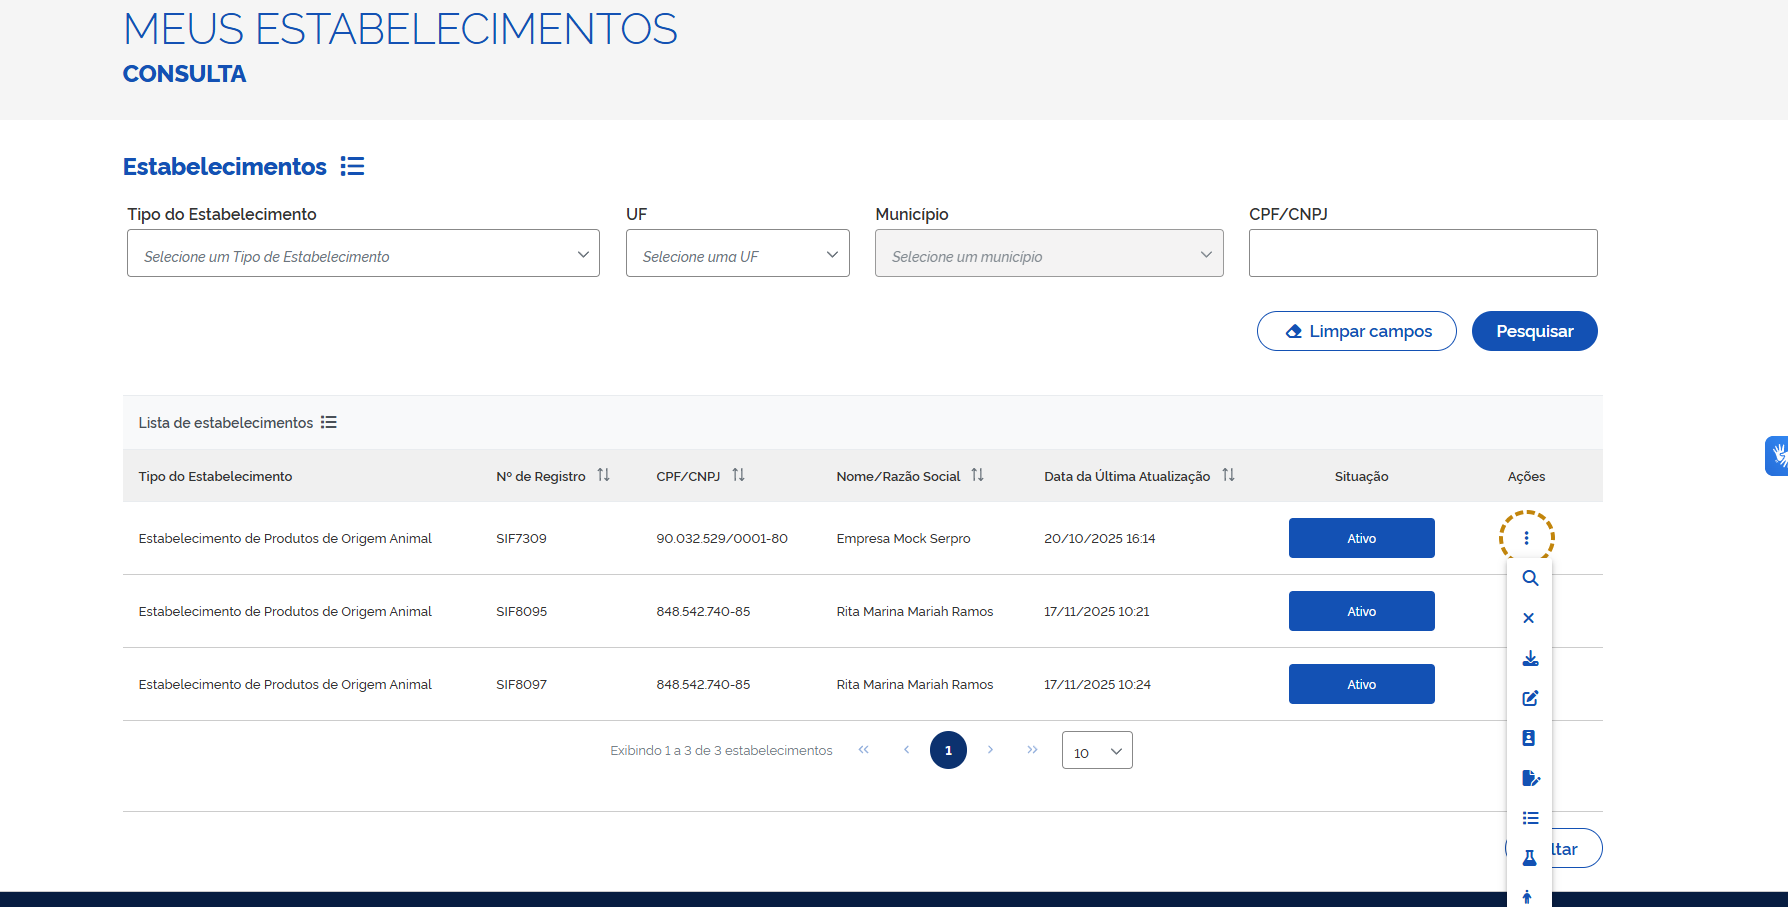Expand Tipo do Estabelecimento dropdown
The width and height of the screenshot is (1788, 907).
click(363, 254)
